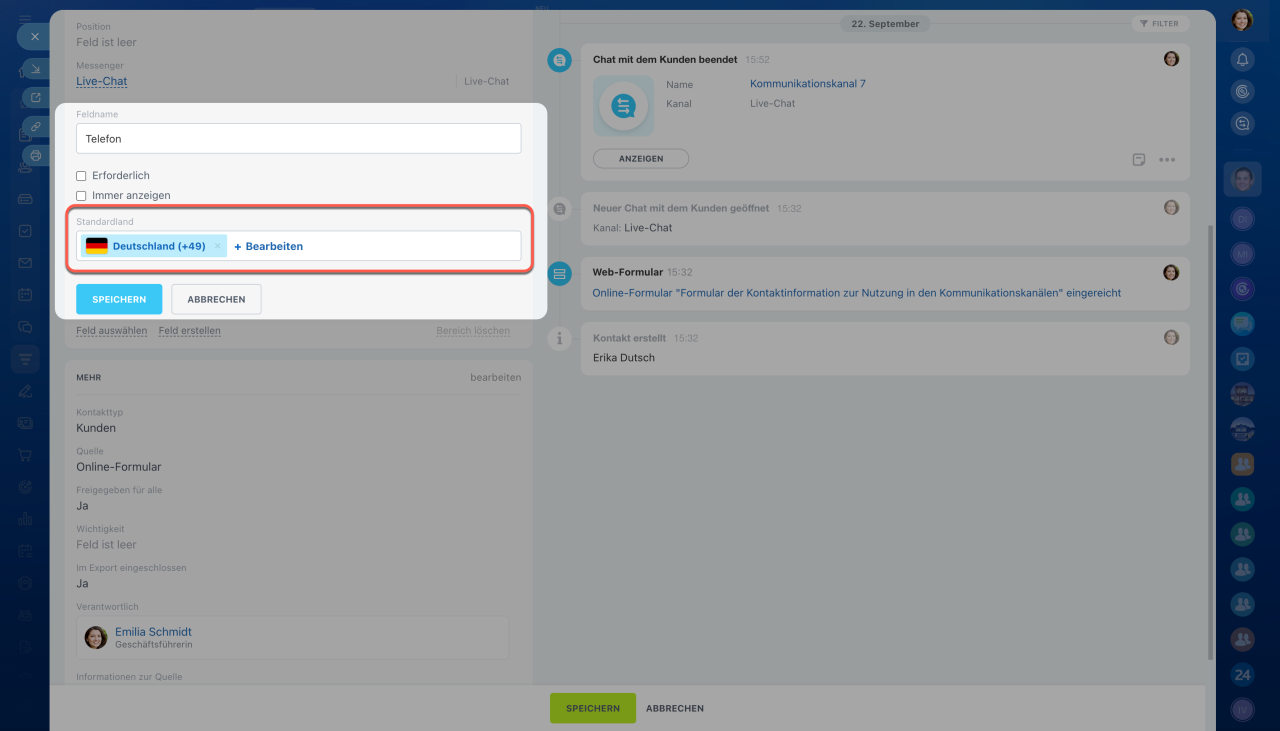
Task: Open the '24' badge in right panel
Action: [x=1243, y=675]
